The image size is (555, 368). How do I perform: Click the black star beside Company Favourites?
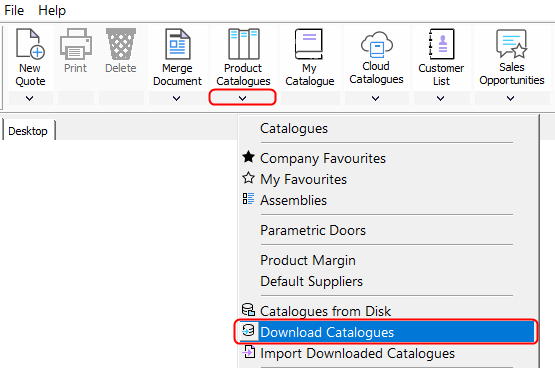pyautogui.click(x=248, y=157)
